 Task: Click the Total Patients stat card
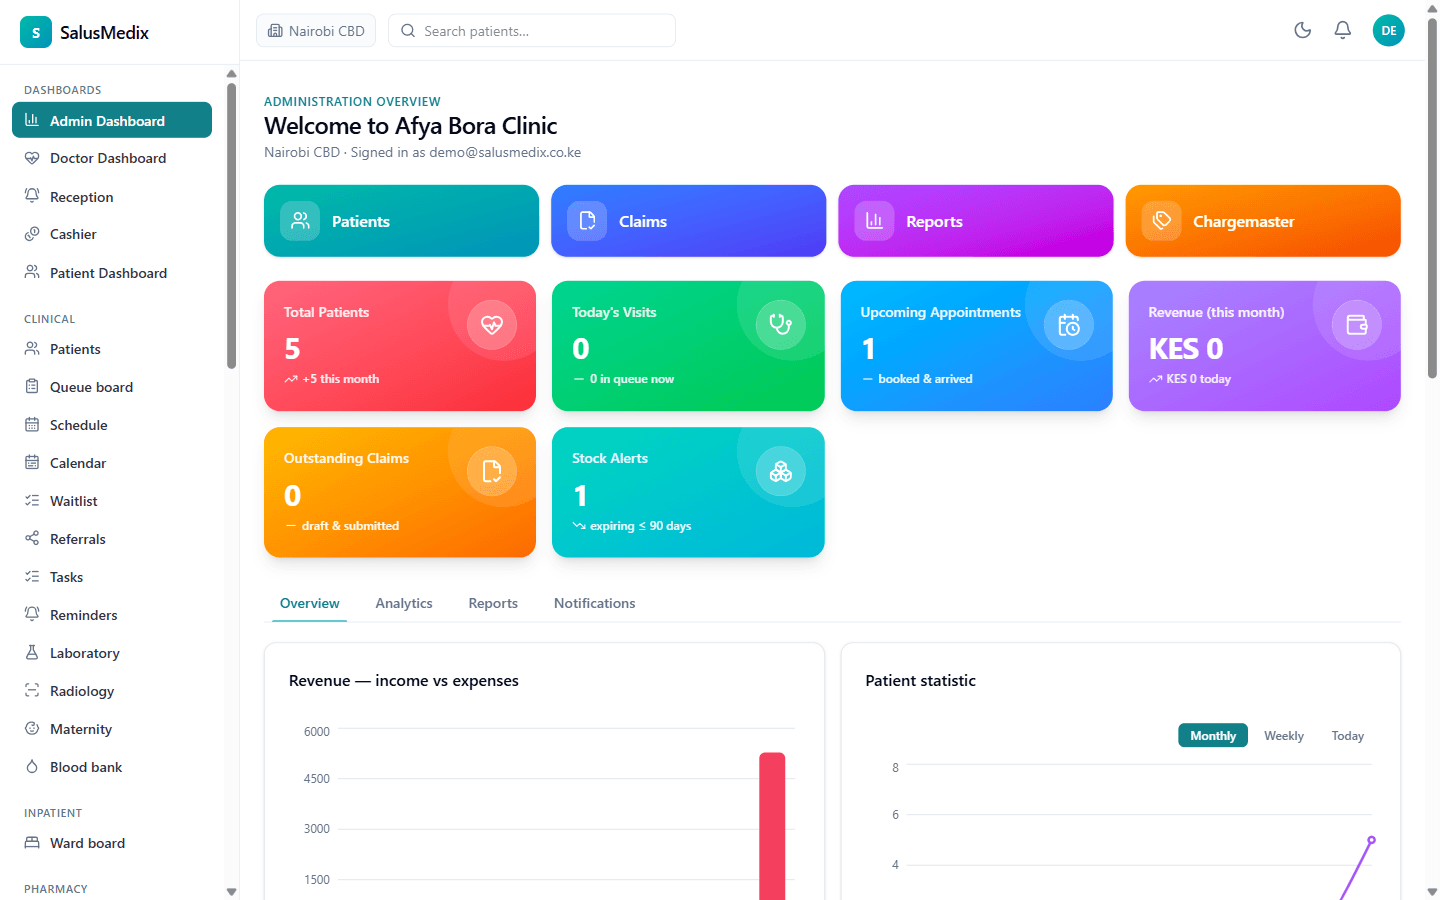click(400, 346)
